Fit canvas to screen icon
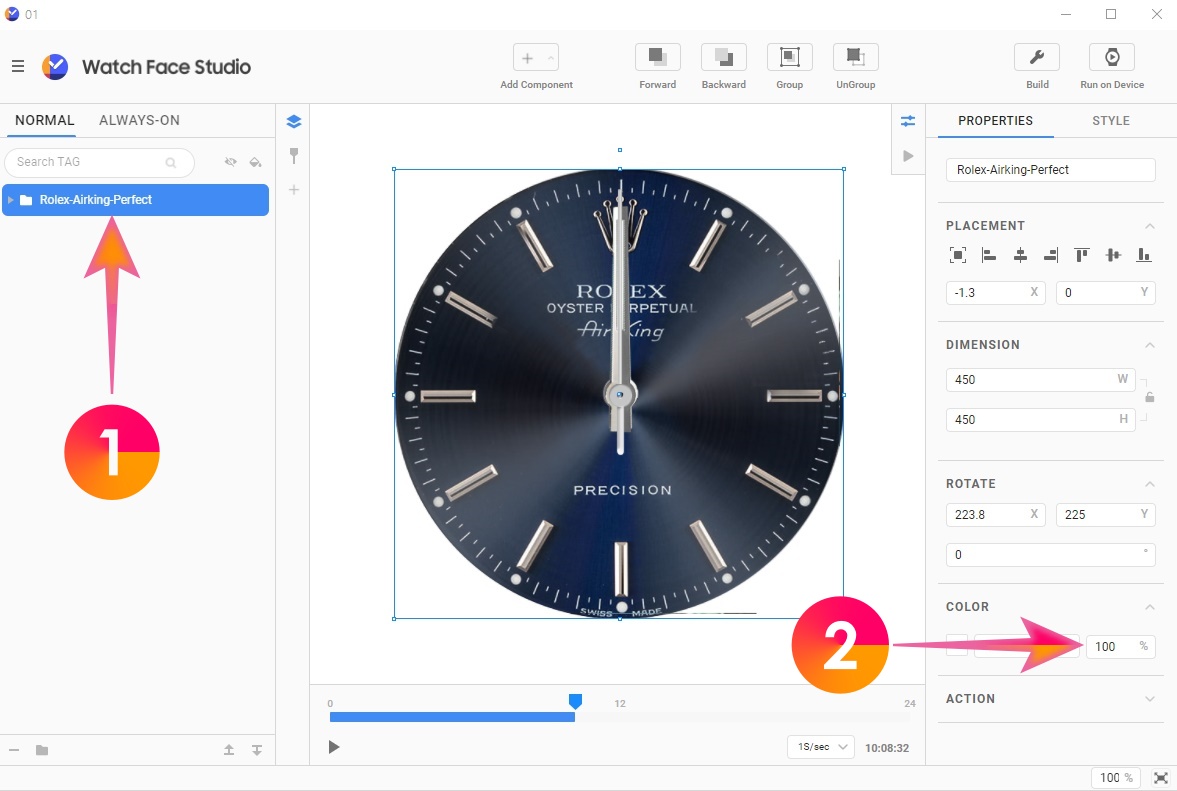The image size is (1177, 791). tap(1160, 777)
